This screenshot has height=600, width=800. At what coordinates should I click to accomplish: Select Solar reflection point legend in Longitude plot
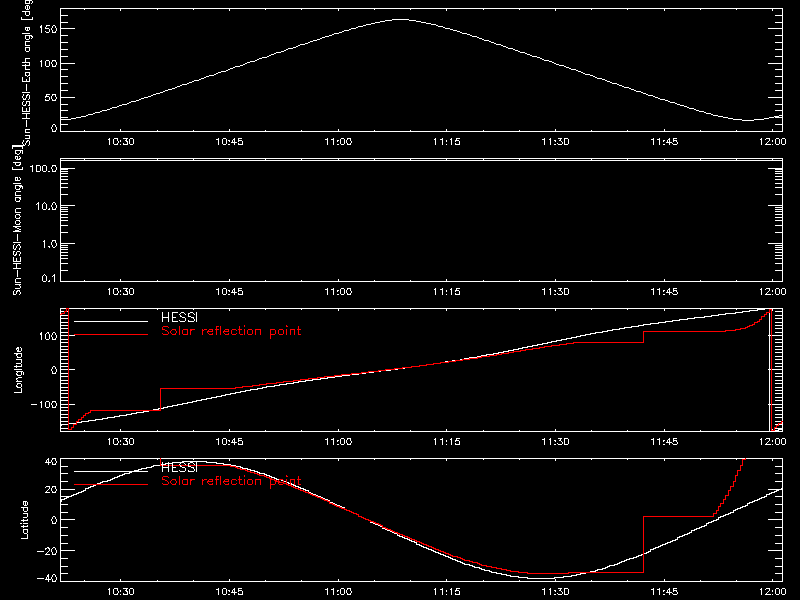tap(231, 331)
